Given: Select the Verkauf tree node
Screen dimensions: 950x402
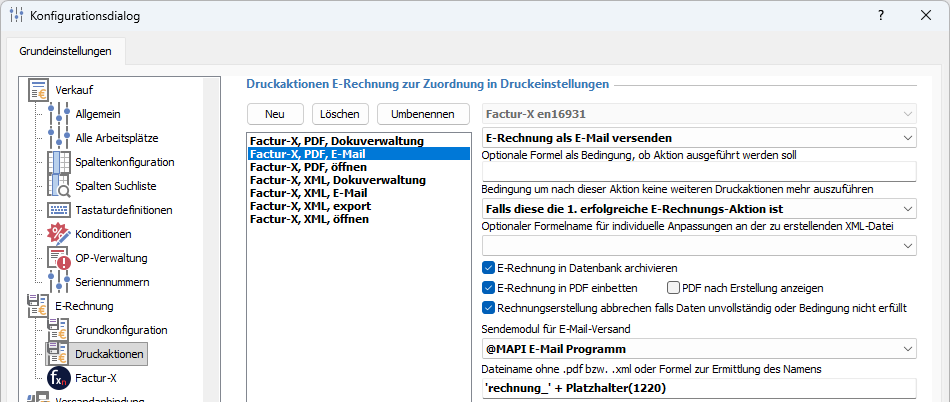Looking at the screenshot, I should click(74, 90).
